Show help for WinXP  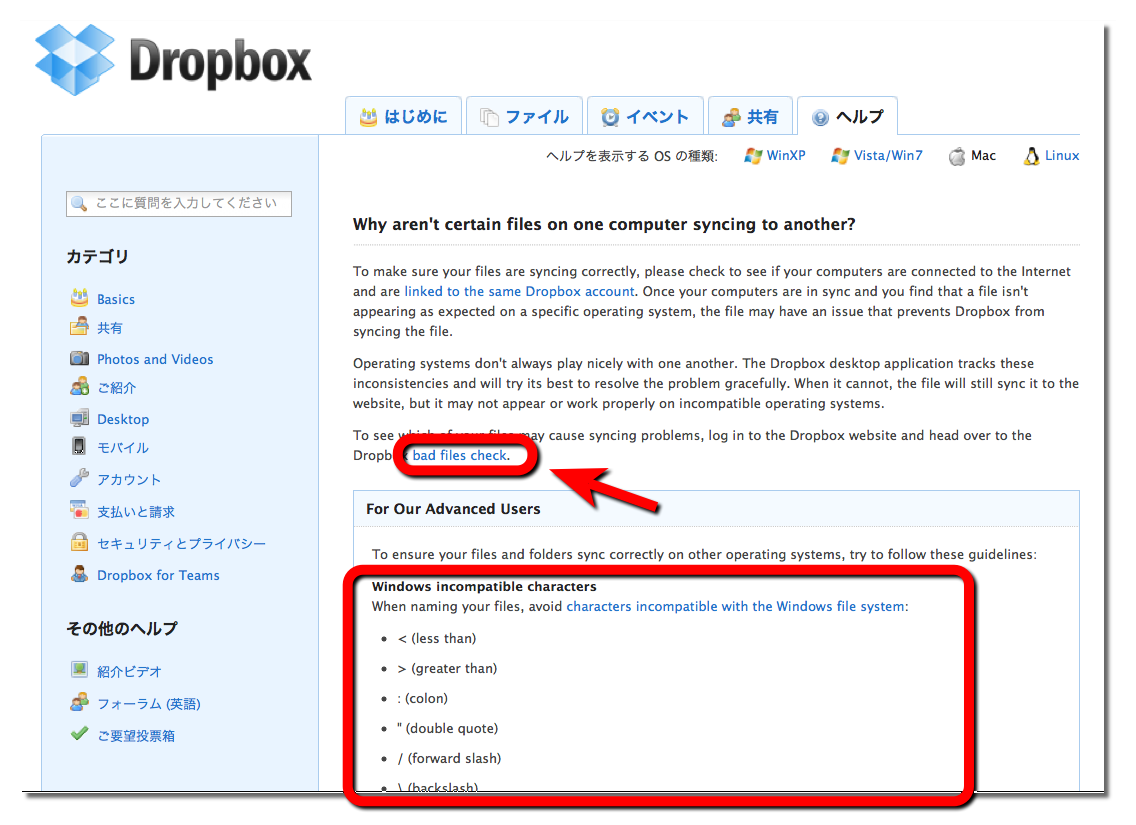click(x=786, y=156)
